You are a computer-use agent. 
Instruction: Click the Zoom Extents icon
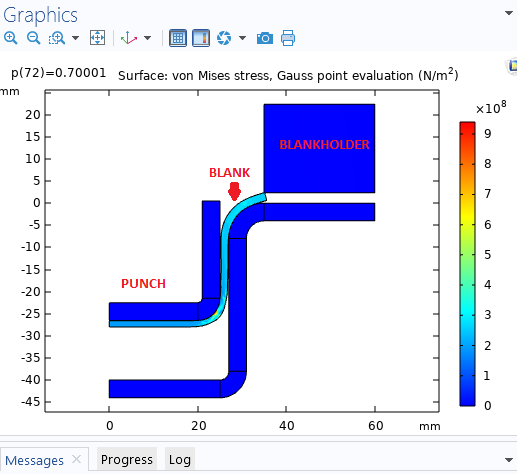(97, 38)
